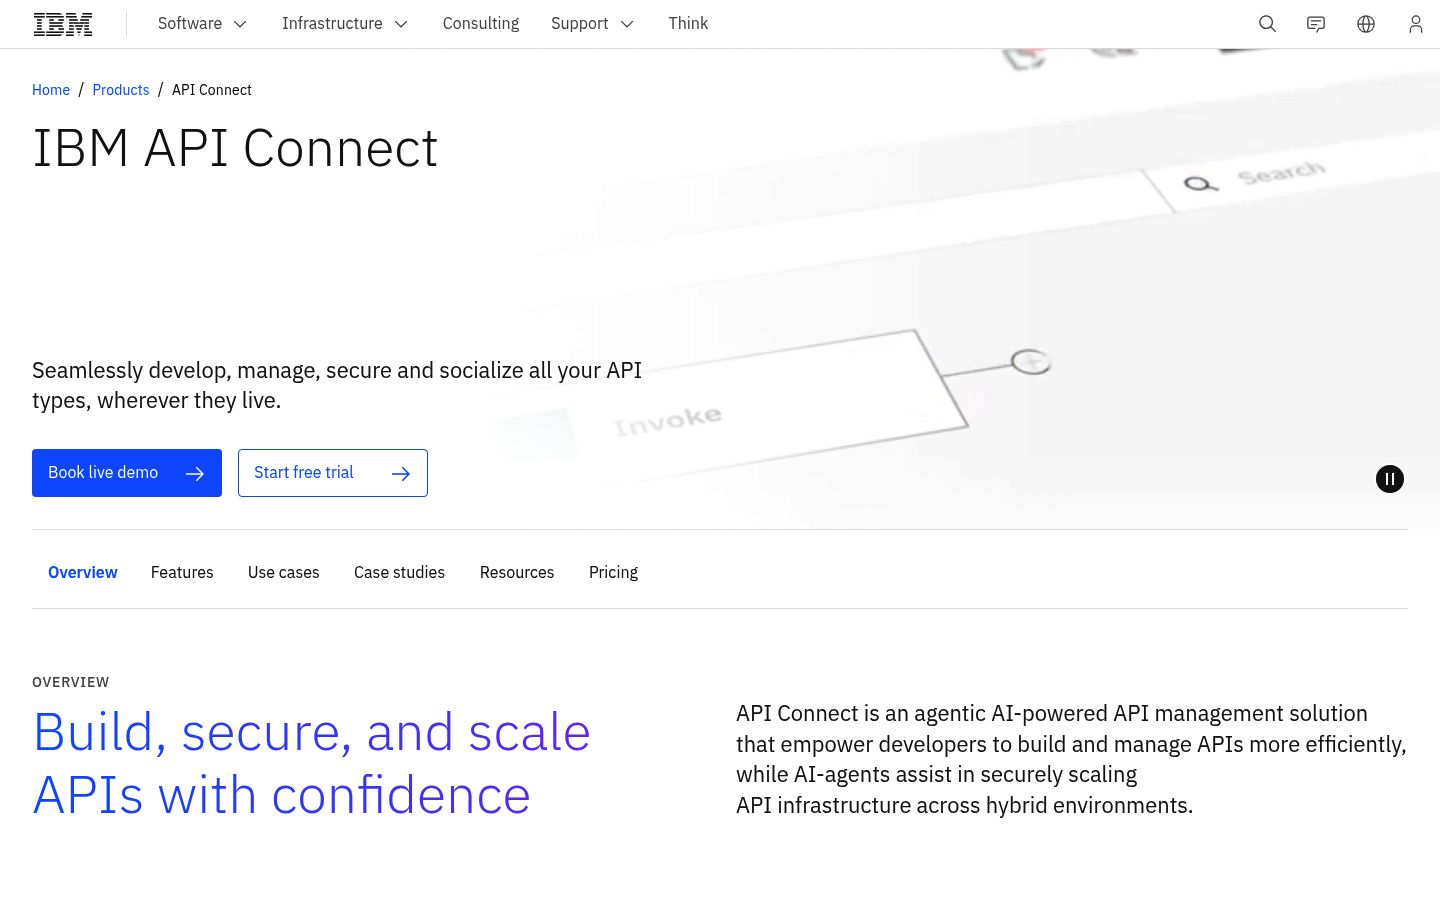The height and width of the screenshot is (900, 1440).
Task: Open the search icon in header
Action: coord(1267,24)
